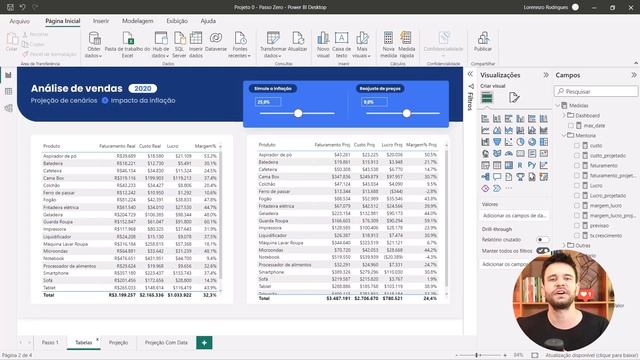
Task: Click the Pesquisar fields search box
Action: tap(596, 91)
